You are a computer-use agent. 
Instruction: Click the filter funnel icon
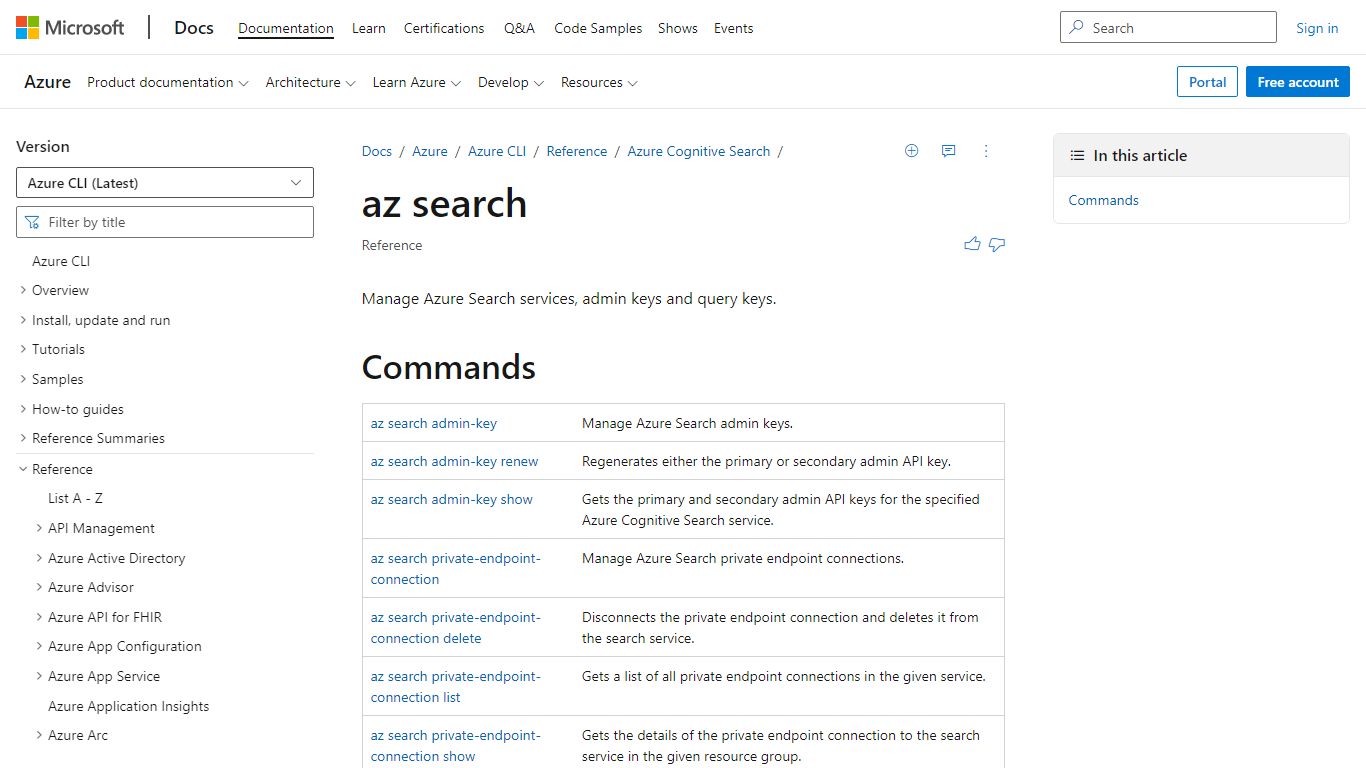tap(33, 222)
